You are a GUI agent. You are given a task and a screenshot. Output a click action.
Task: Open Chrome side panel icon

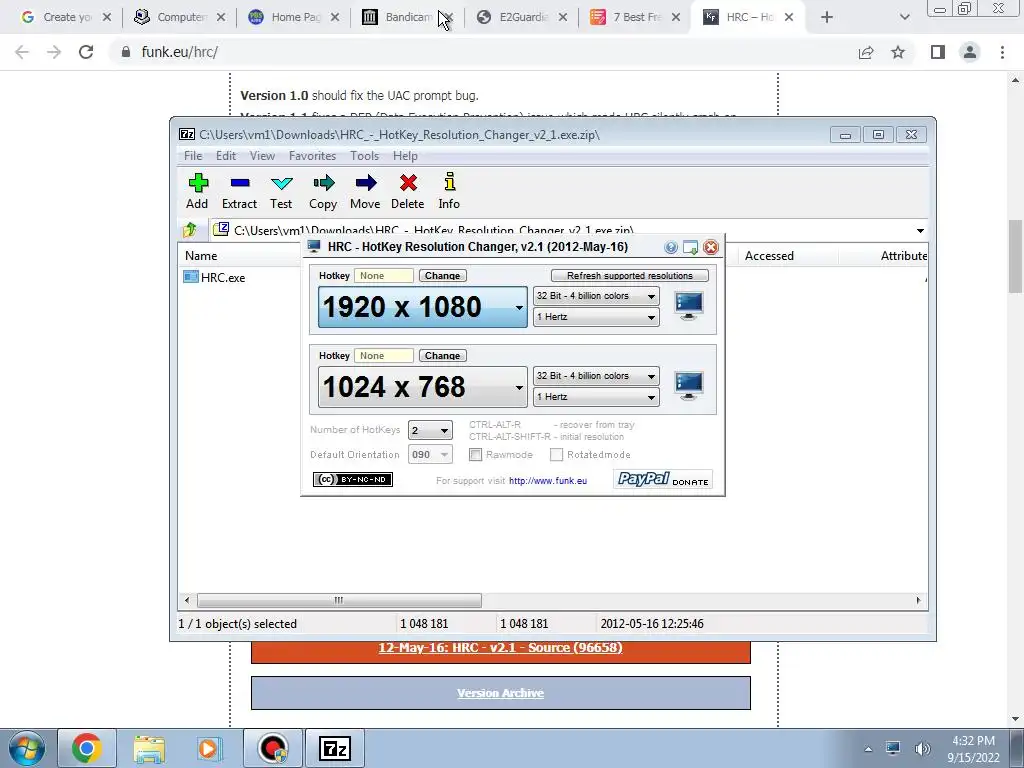[938, 52]
